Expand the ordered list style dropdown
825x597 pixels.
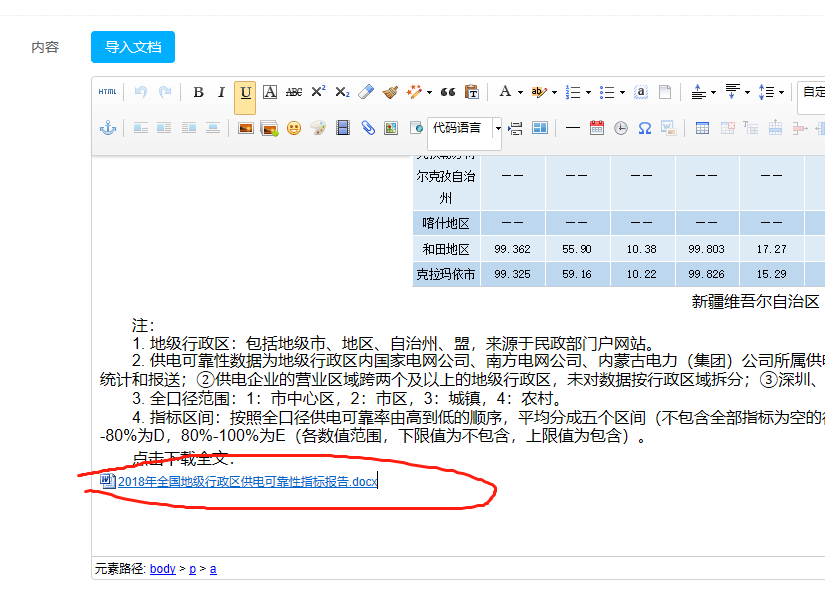click(x=588, y=92)
